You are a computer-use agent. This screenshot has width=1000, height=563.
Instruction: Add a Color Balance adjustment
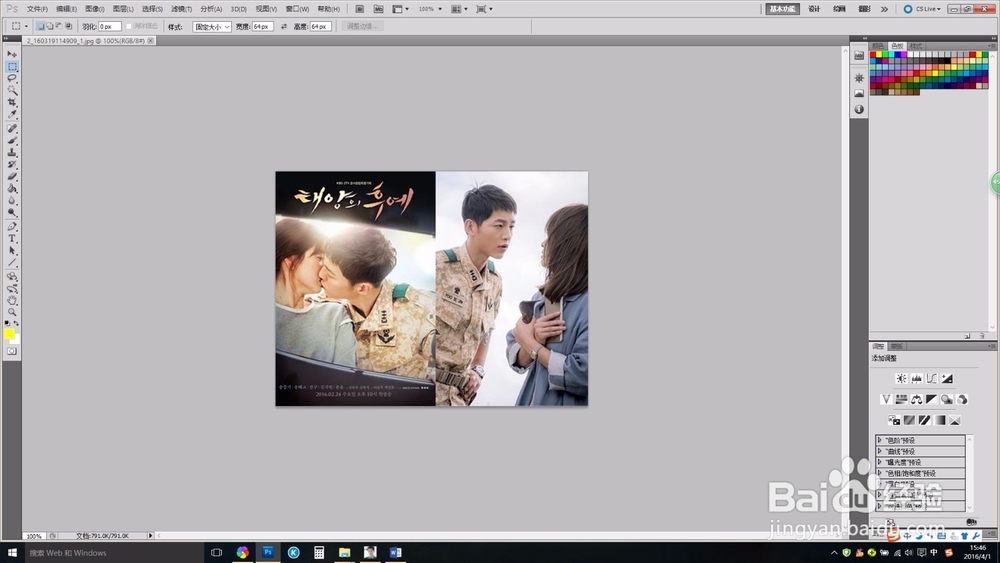pyautogui.click(x=916, y=399)
